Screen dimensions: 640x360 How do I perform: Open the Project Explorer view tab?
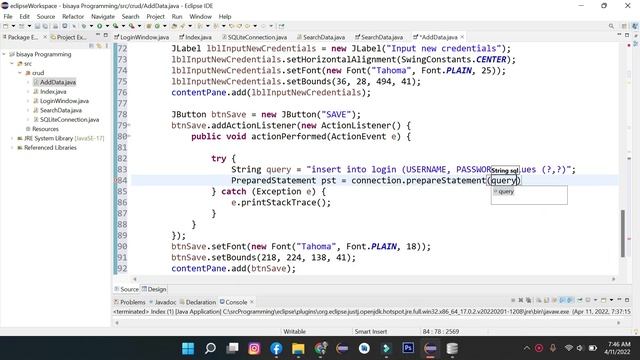[x=69, y=37]
